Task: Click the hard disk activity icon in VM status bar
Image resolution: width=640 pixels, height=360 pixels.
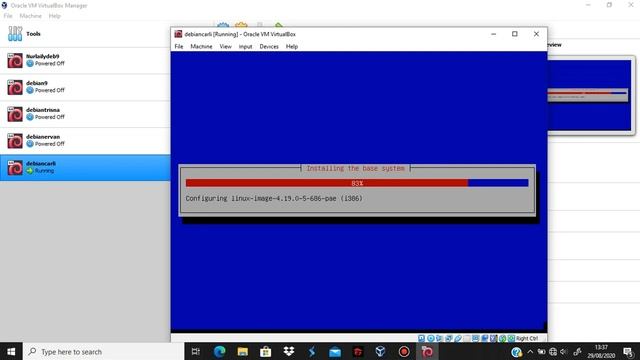Action: (421, 338)
